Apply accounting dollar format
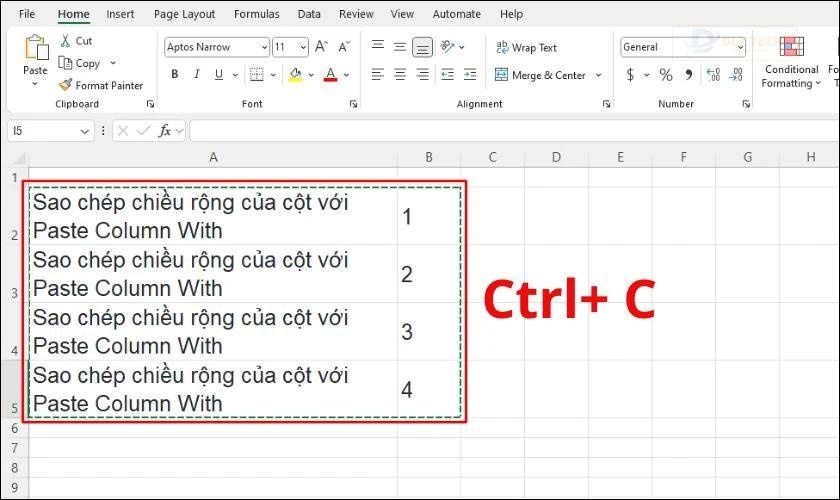This screenshot has width=840, height=500. point(631,74)
